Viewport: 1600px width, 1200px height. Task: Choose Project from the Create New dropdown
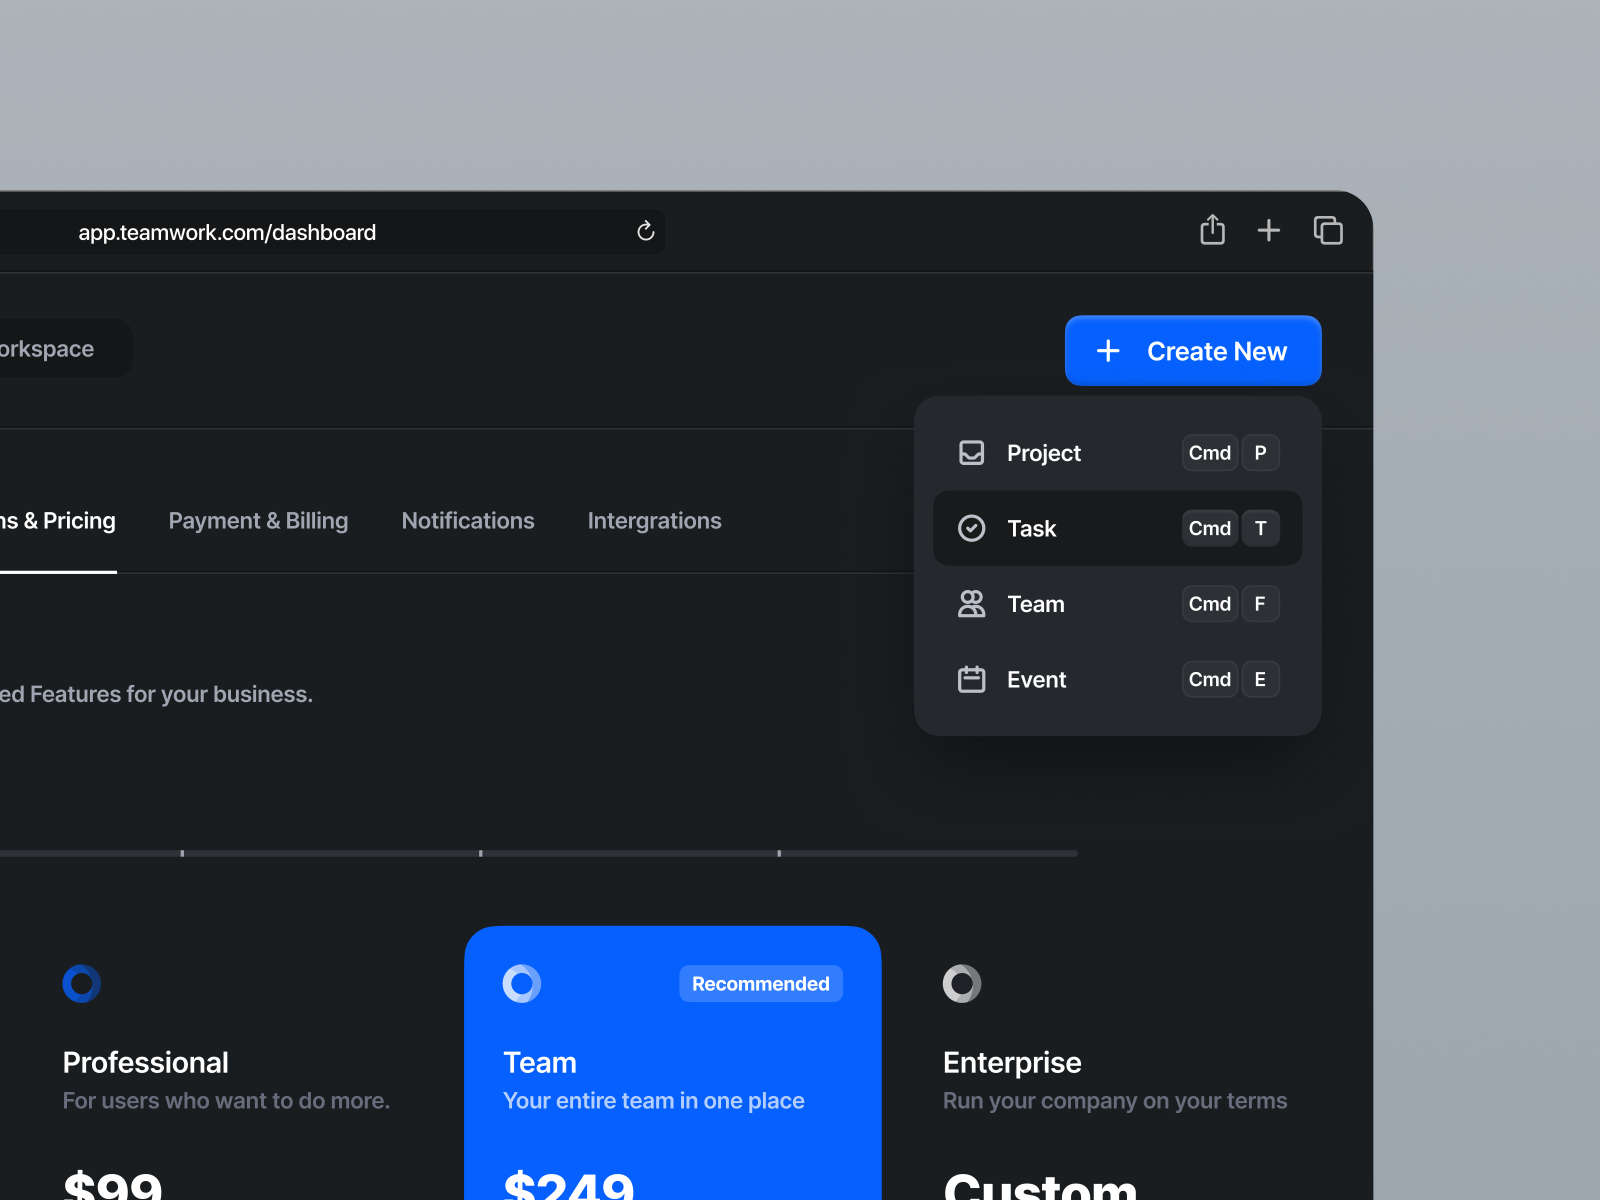click(x=1044, y=452)
